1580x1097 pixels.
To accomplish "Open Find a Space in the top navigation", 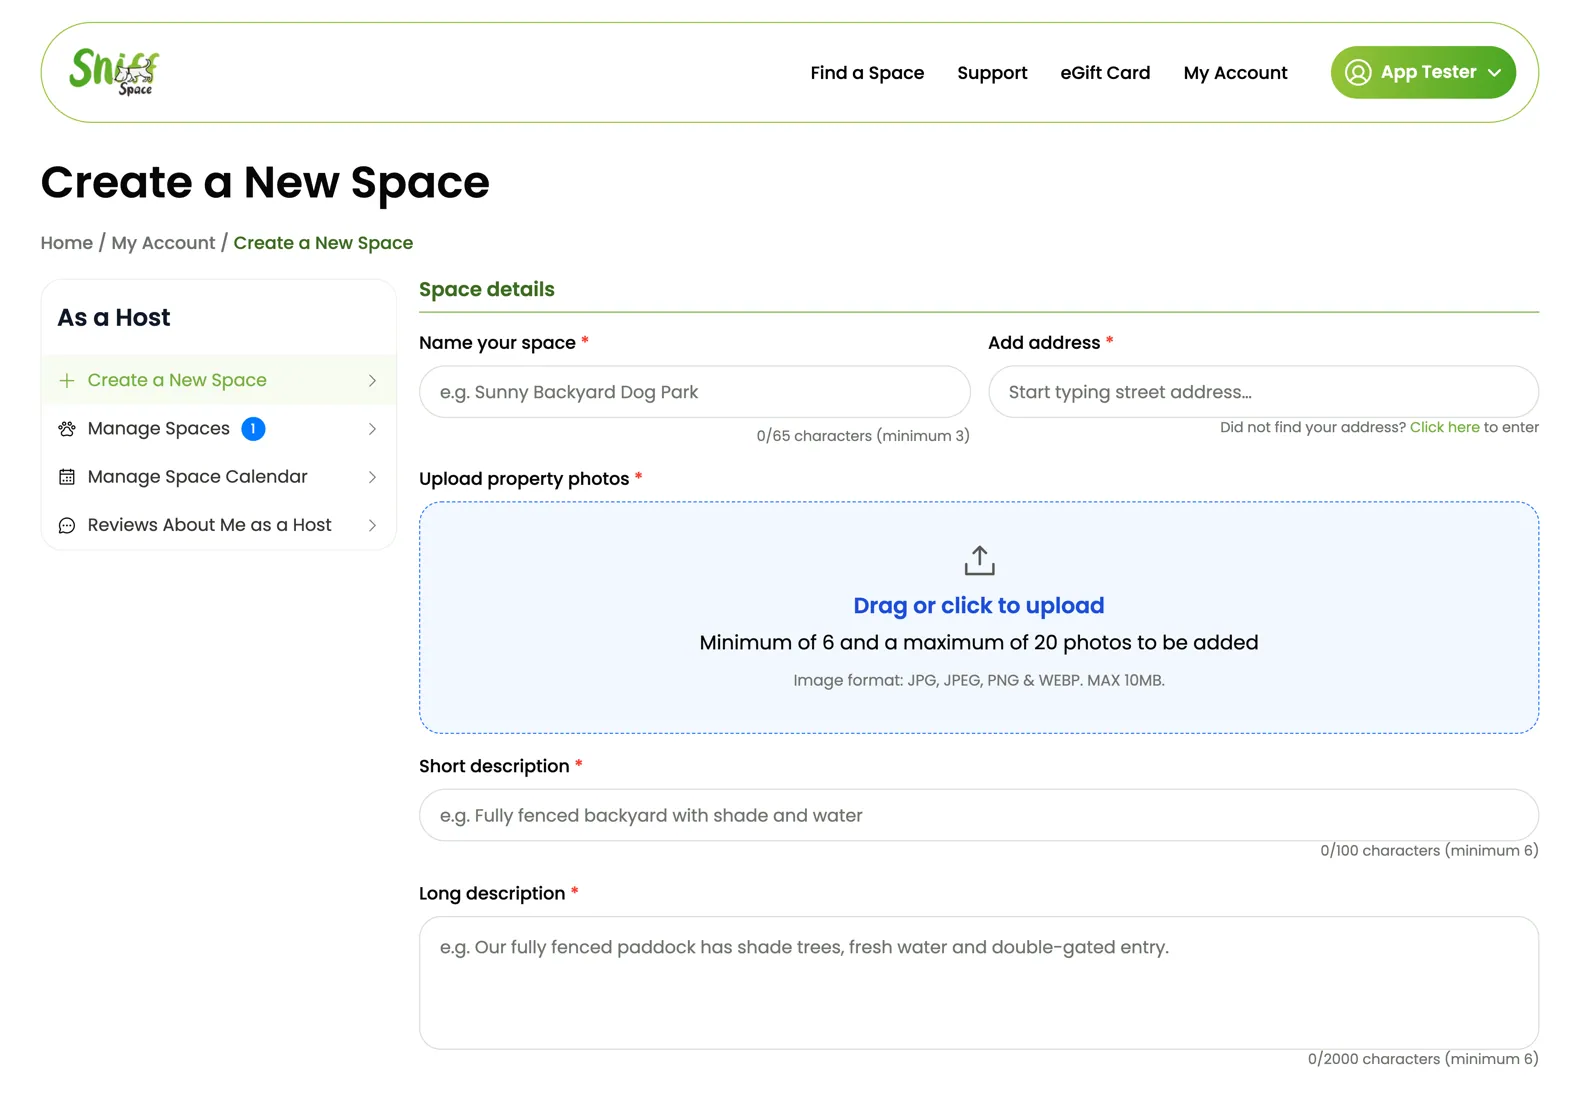I will click(867, 73).
